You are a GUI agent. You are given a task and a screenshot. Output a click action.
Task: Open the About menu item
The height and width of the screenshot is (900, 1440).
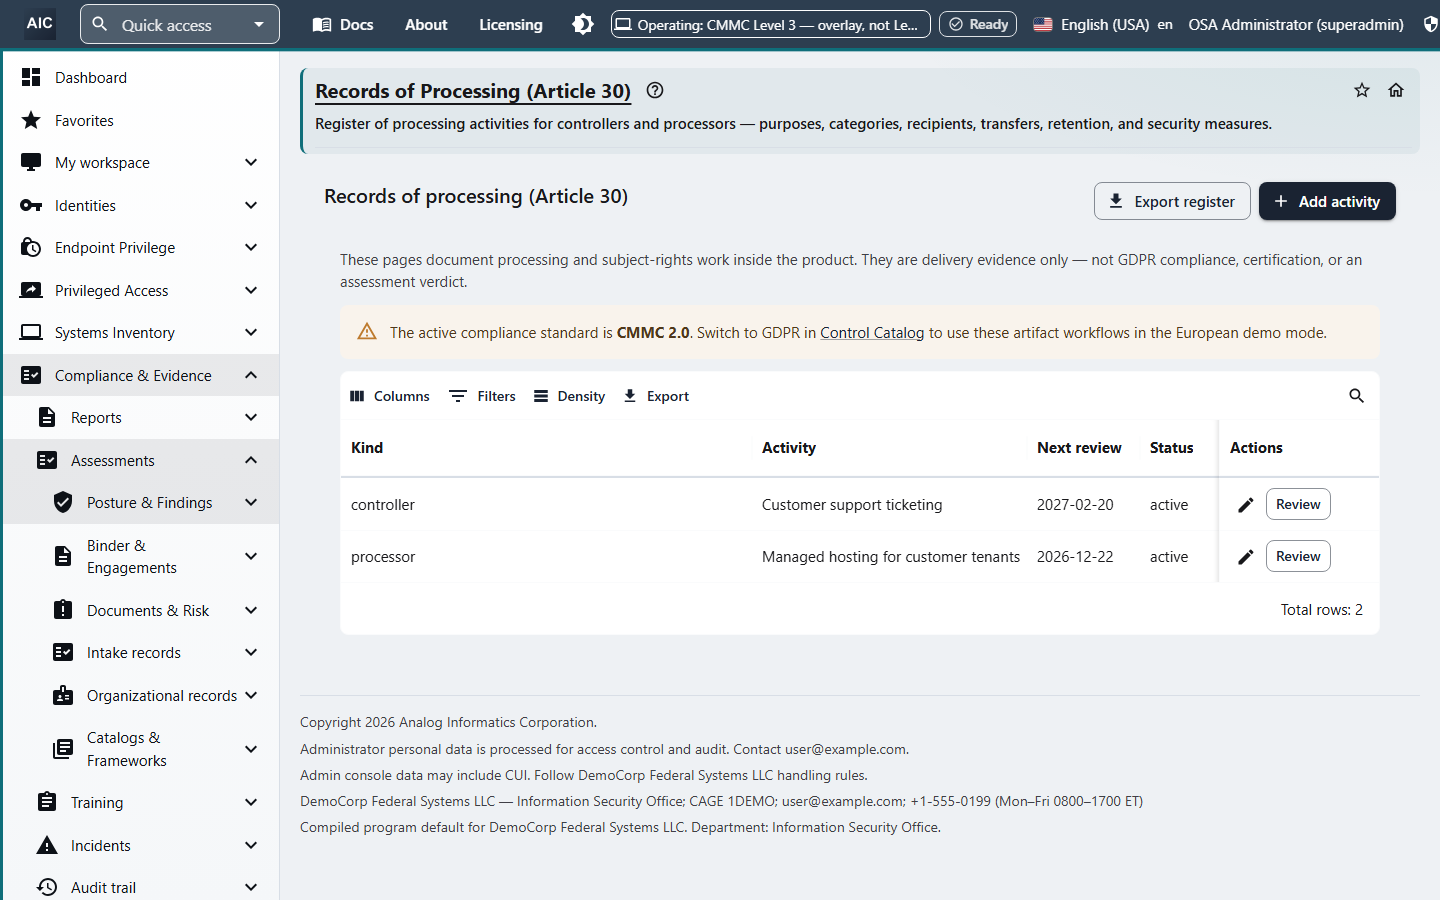(x=426, y=24)
